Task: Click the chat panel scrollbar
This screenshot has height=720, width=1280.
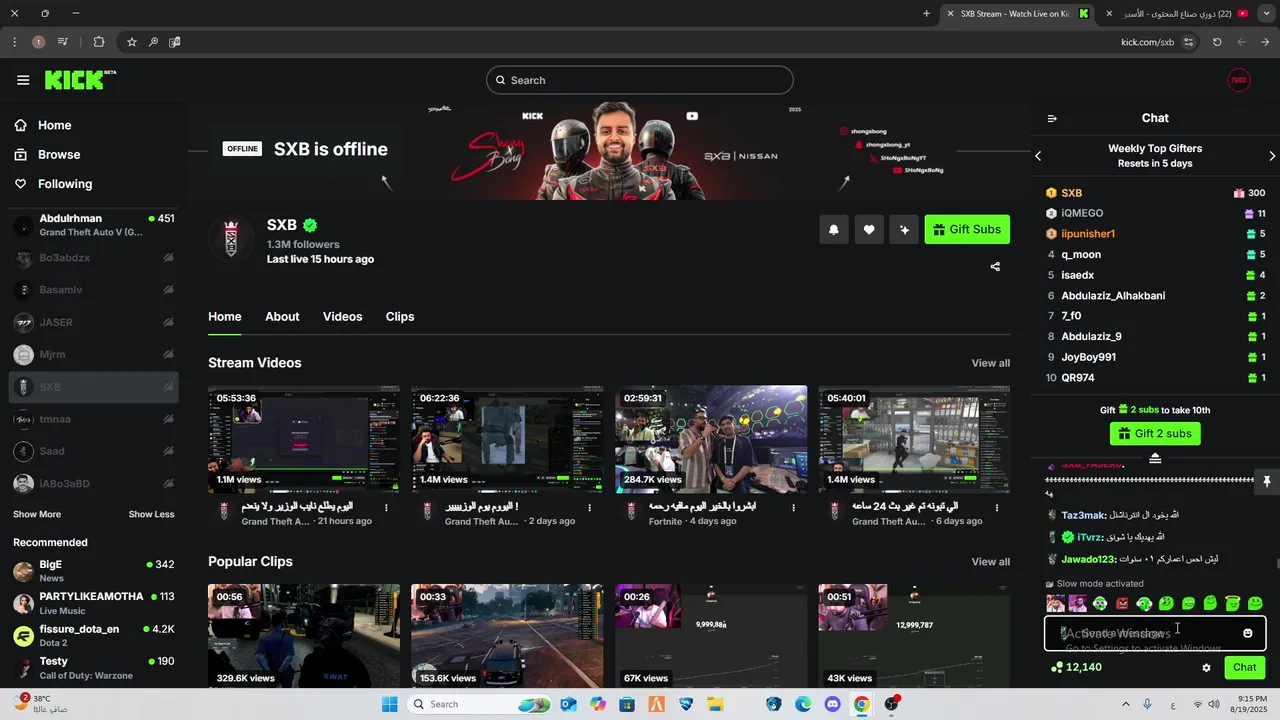Action: click(x=1276, y=563)
